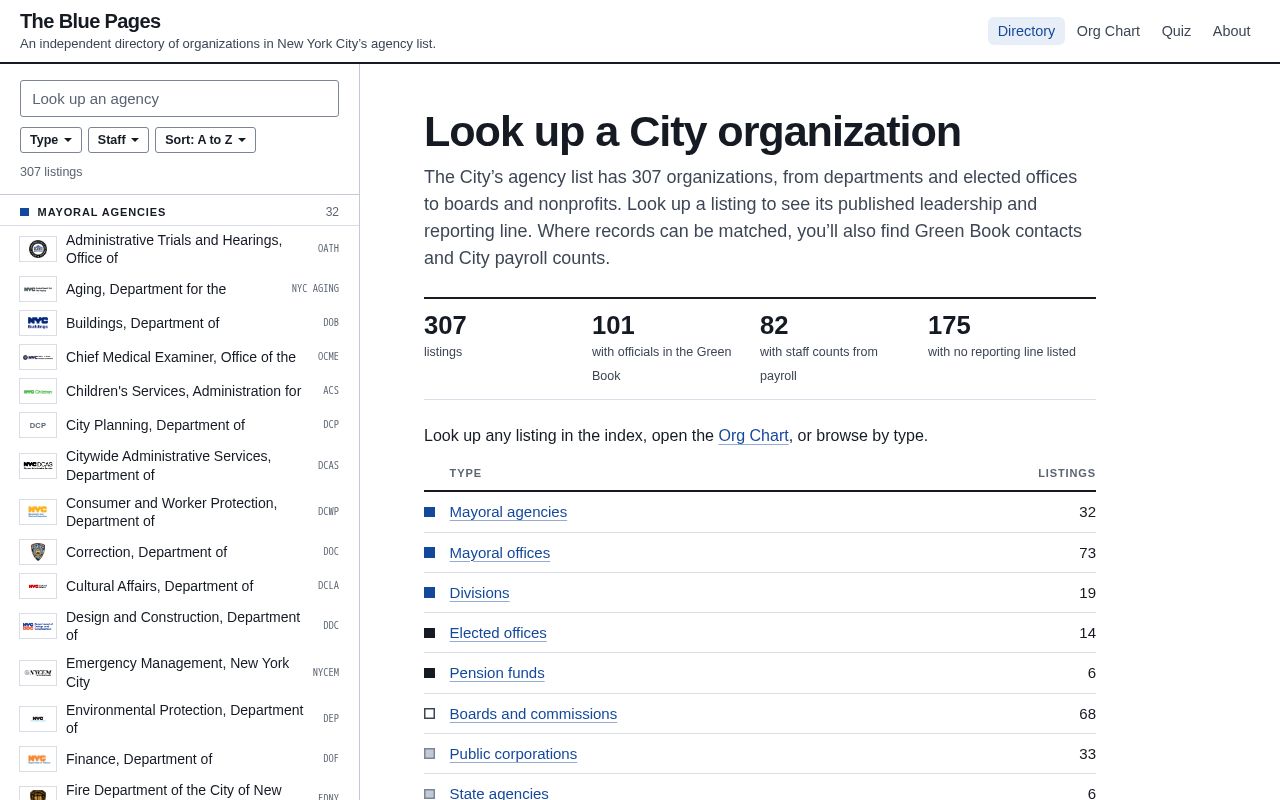Go to the Quiz page
Screen dimensions: 1280x800
coord(1176,31)
